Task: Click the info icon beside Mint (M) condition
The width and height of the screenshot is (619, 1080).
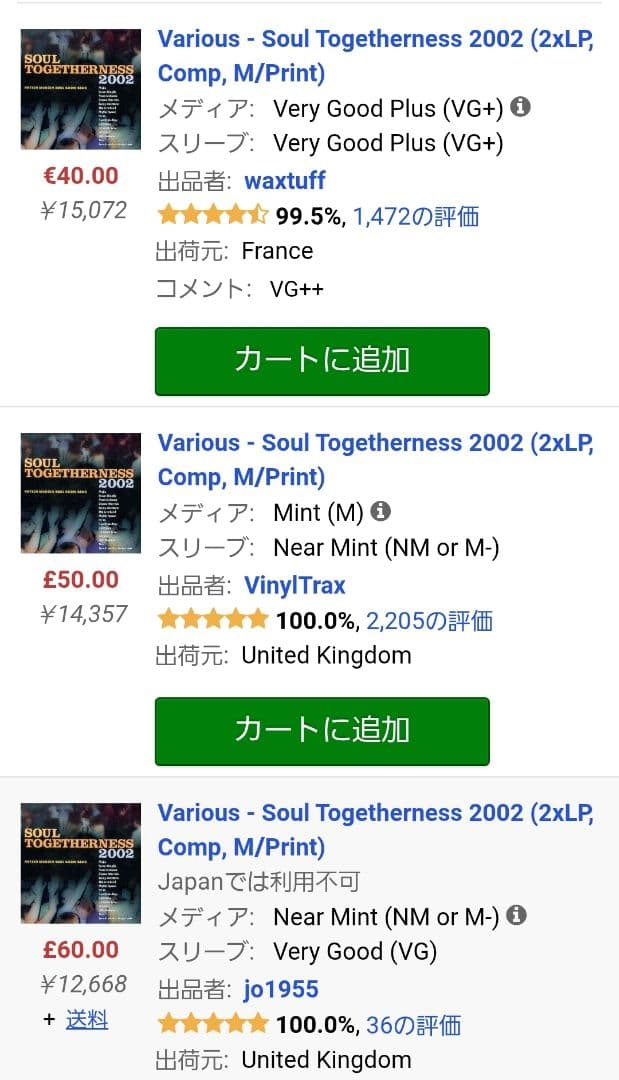Action: 380,509
